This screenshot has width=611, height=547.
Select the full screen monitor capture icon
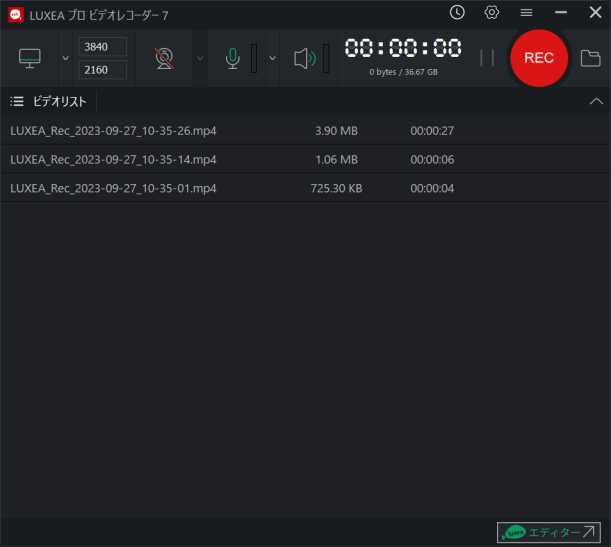30,58
